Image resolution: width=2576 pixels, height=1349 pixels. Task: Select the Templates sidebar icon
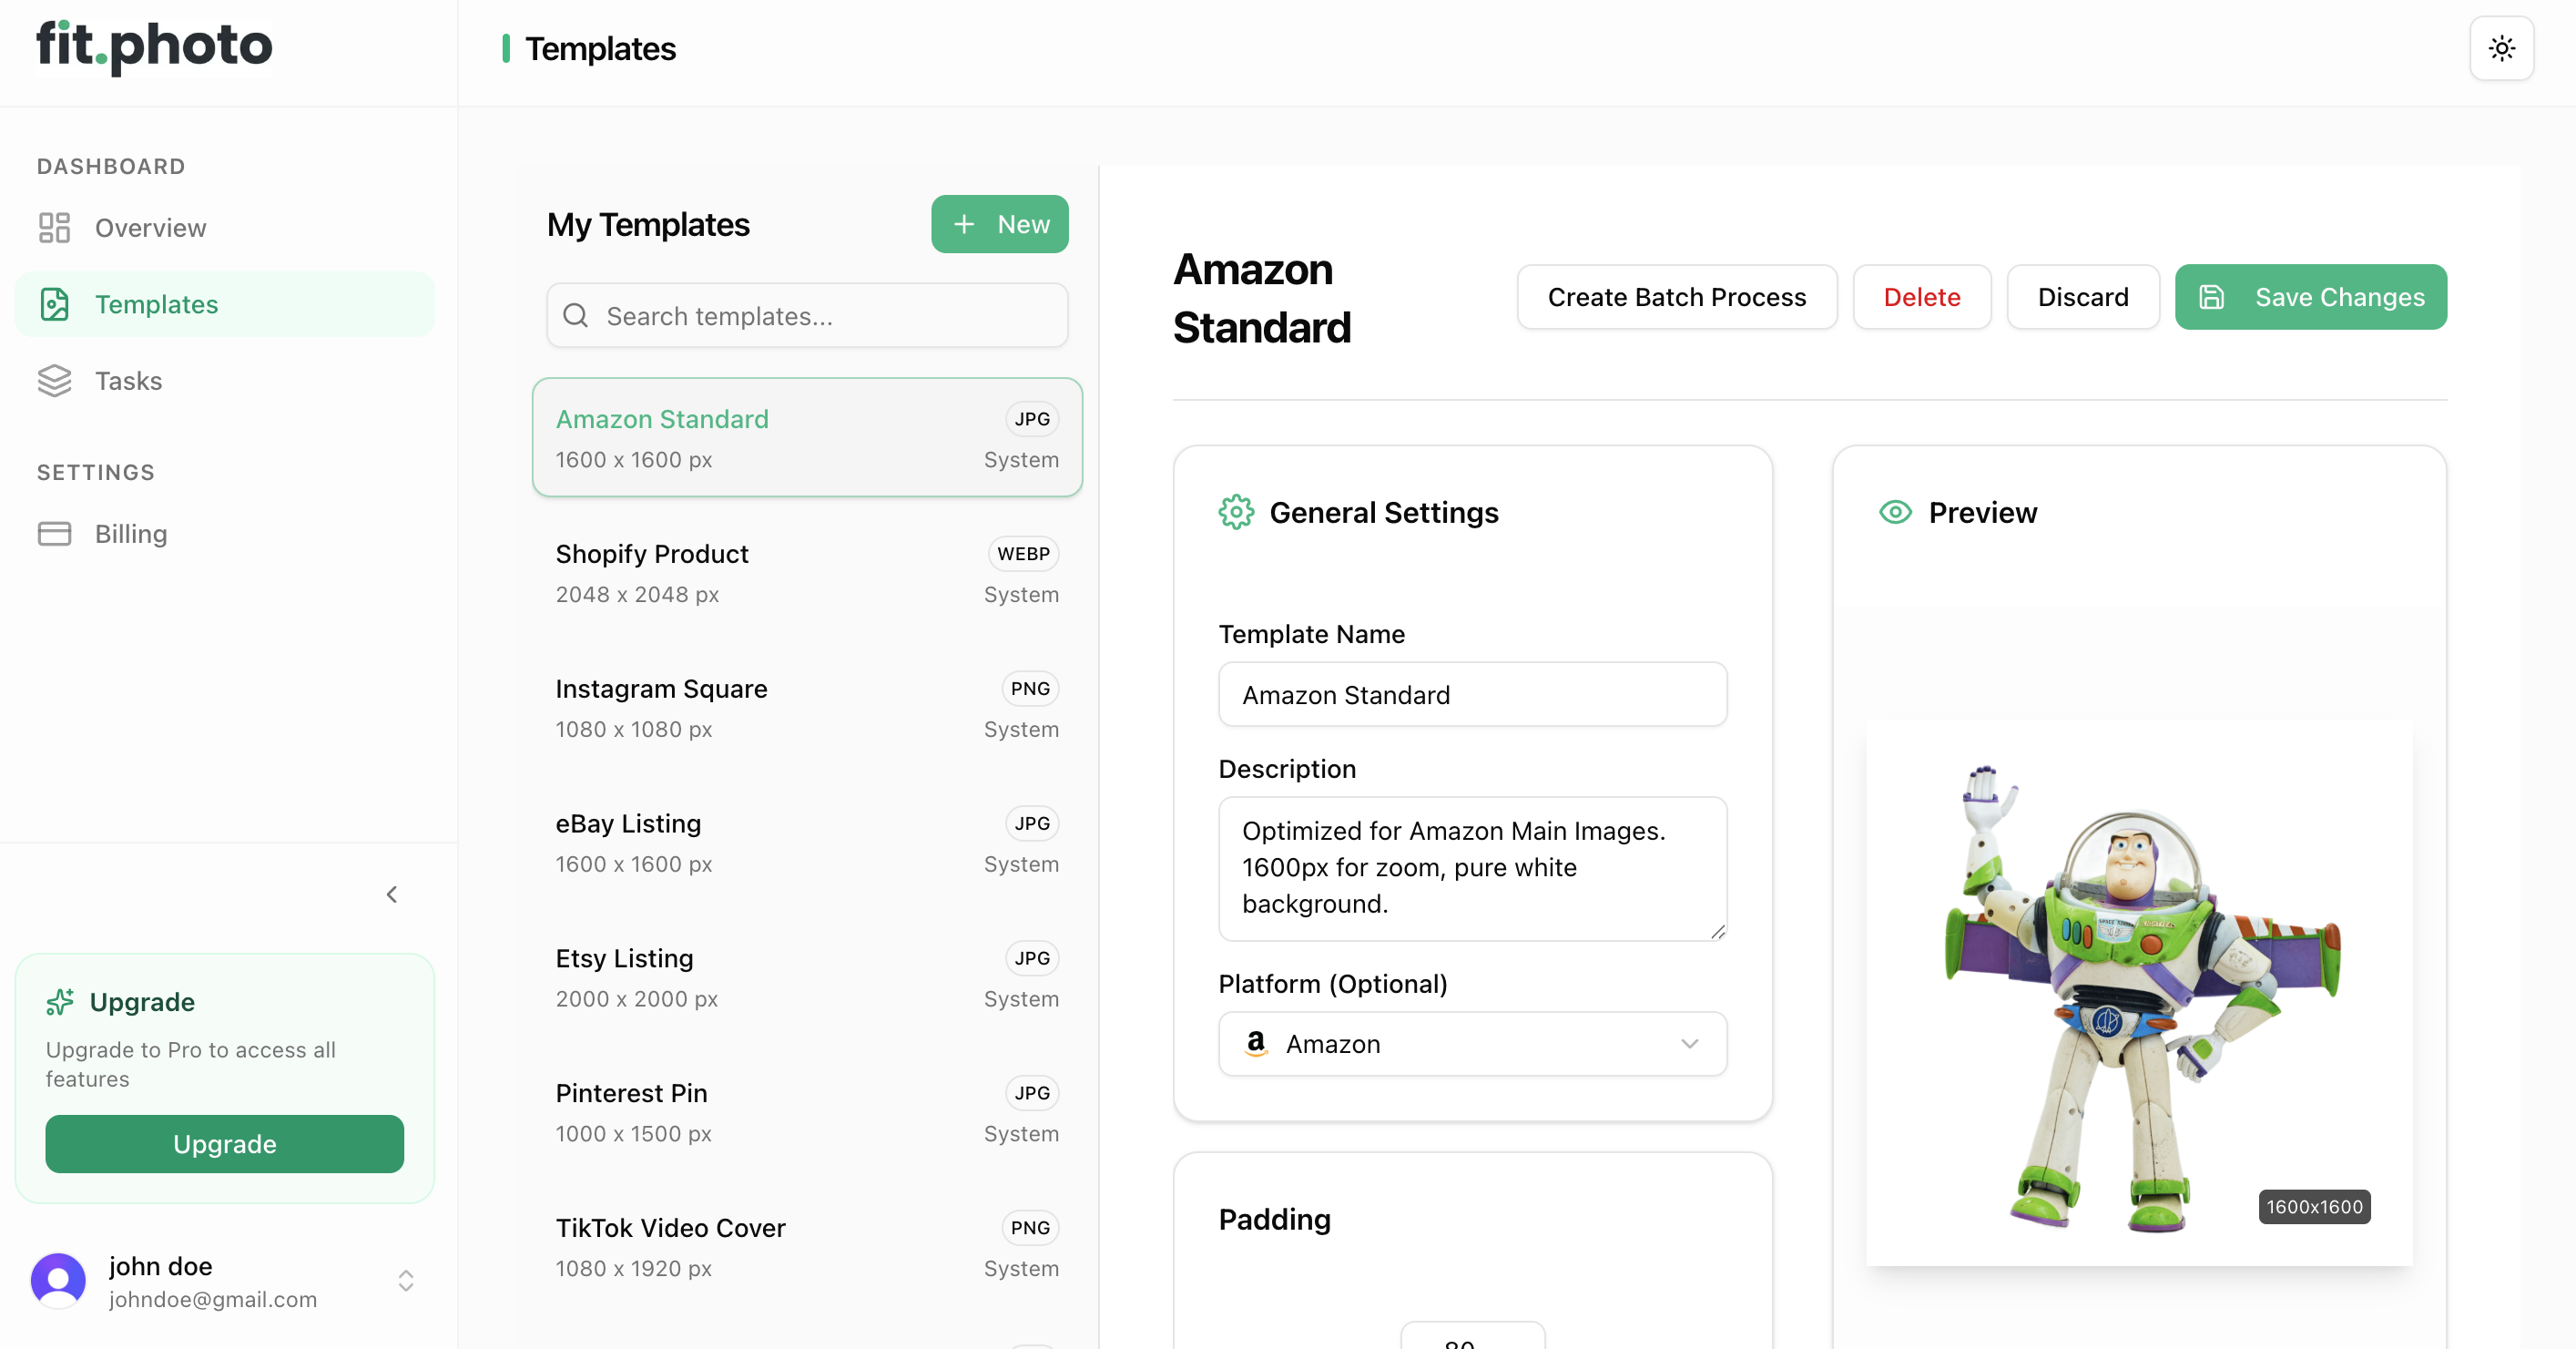point(55,303)
